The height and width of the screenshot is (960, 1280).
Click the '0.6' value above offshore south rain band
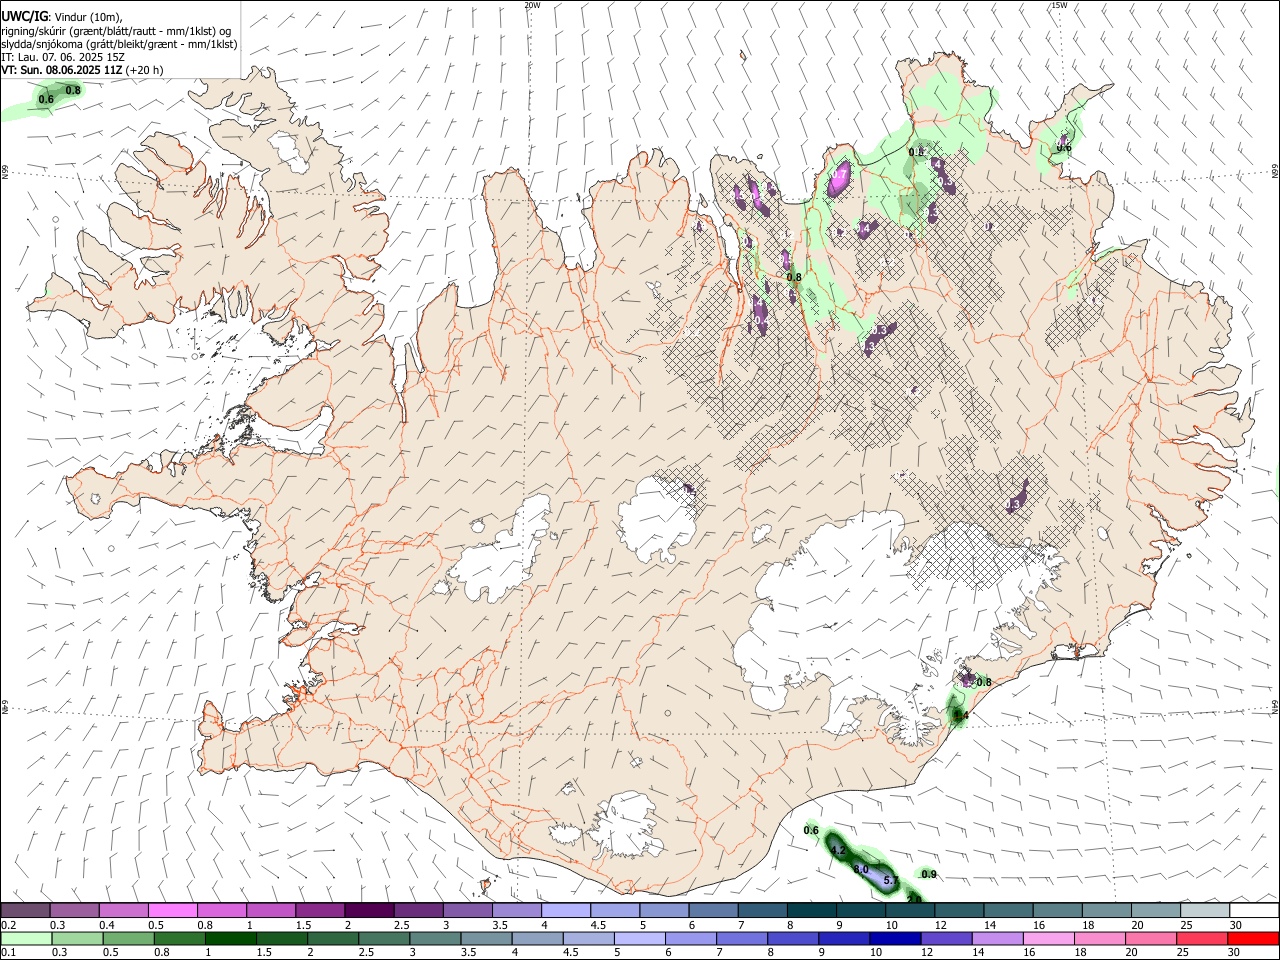tap(811, 831)
